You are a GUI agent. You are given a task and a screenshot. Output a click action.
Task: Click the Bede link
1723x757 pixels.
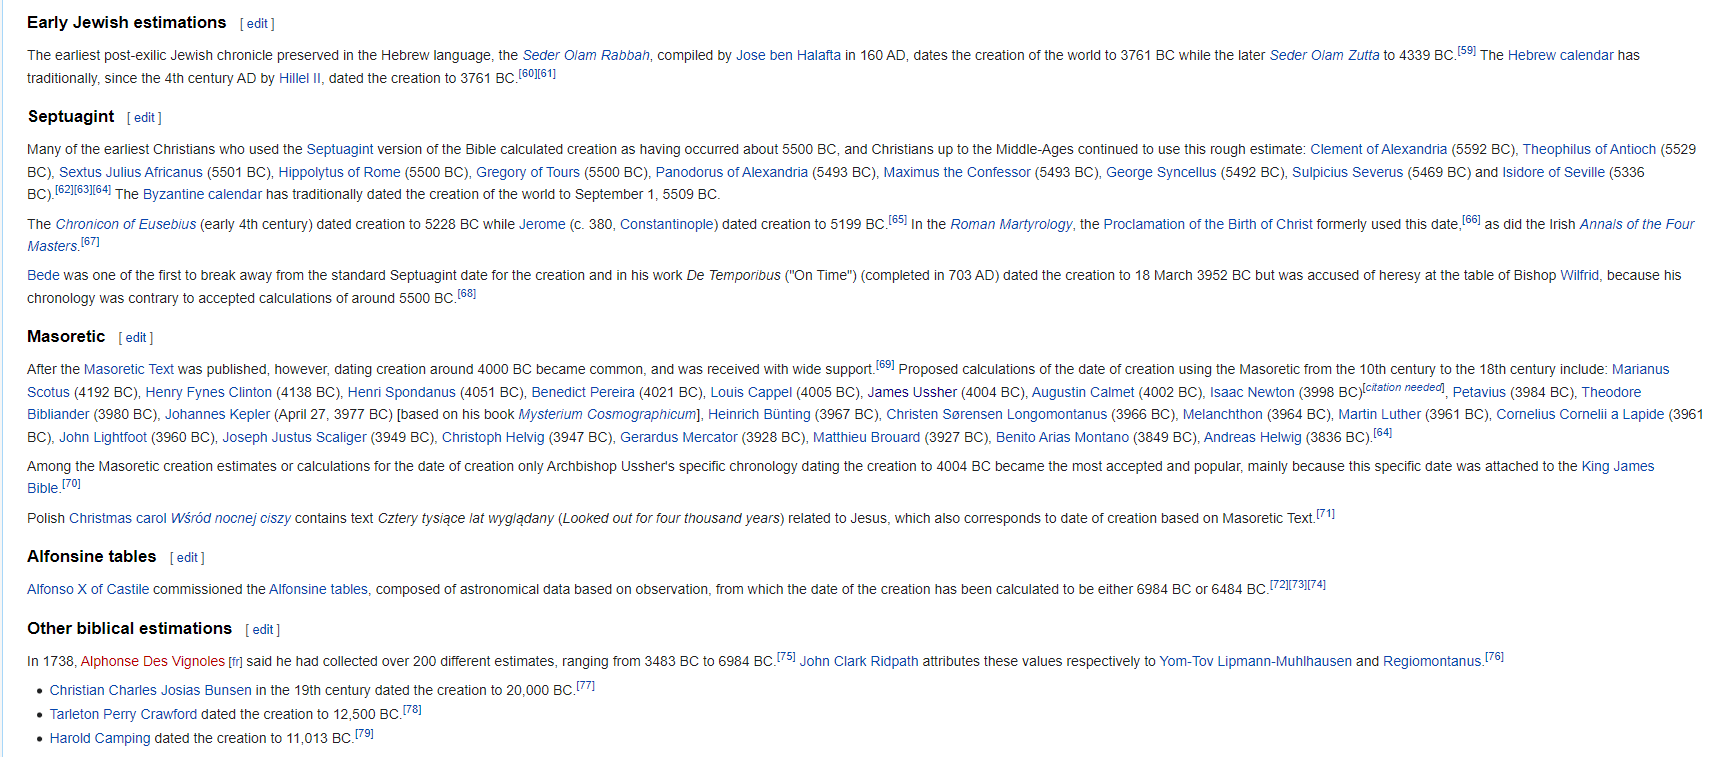[43, 275]
